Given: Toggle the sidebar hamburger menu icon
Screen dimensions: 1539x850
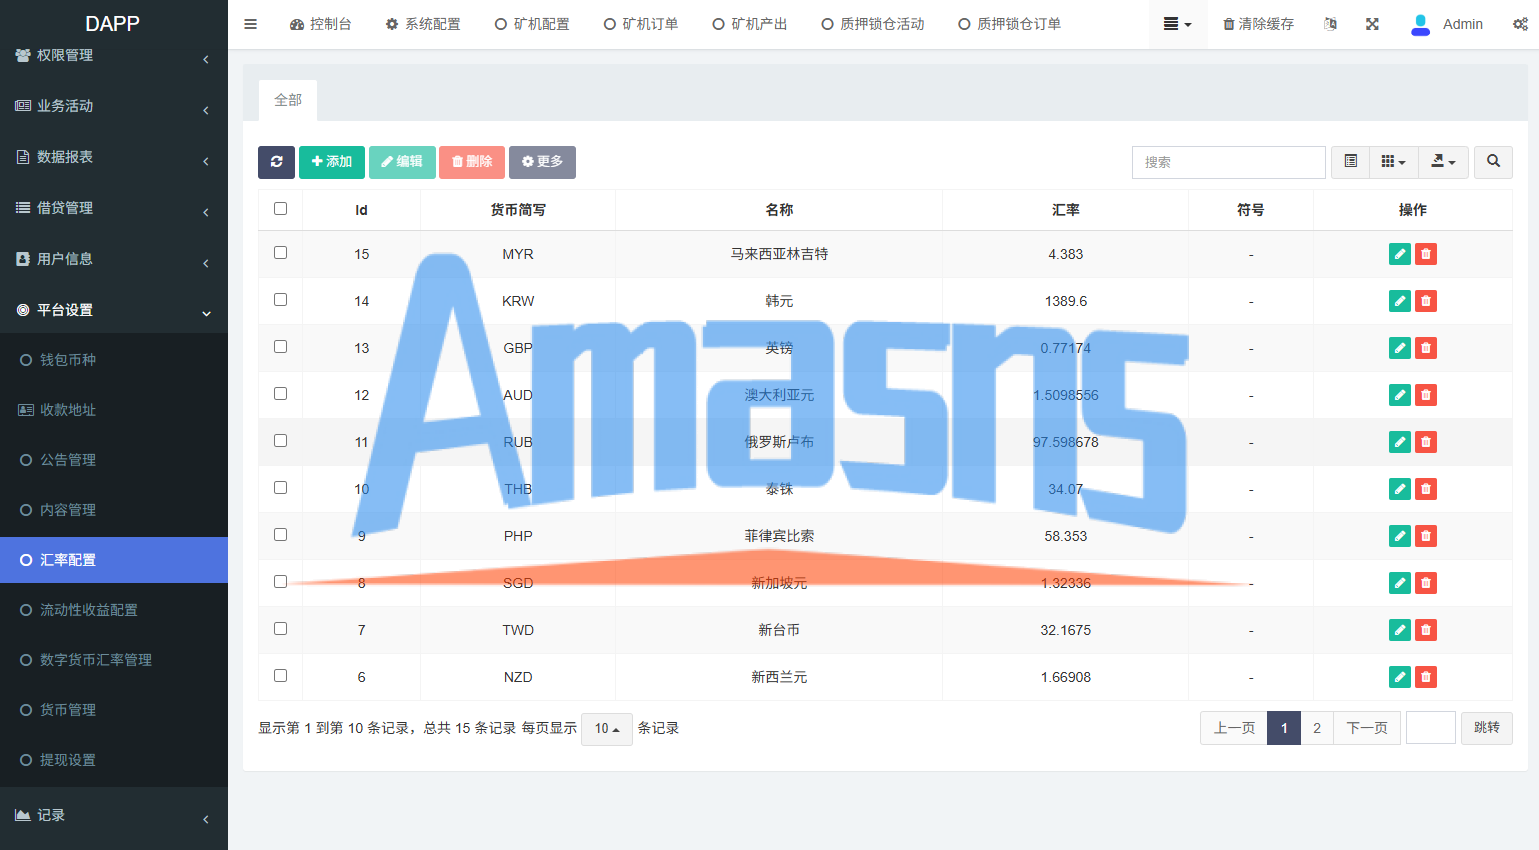Looking at the screenshot, I should [x=250, y=24].
